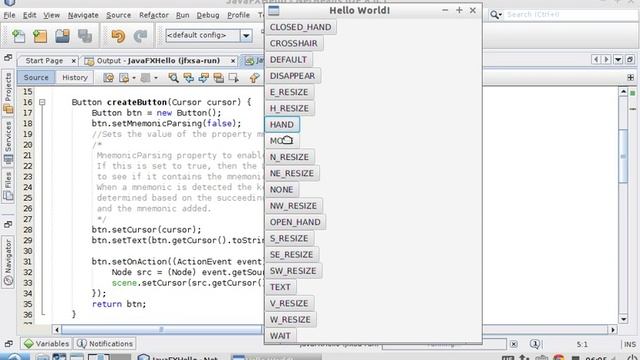Click the E_RESIZE button

pyautogui.click(x=289, y=92)
